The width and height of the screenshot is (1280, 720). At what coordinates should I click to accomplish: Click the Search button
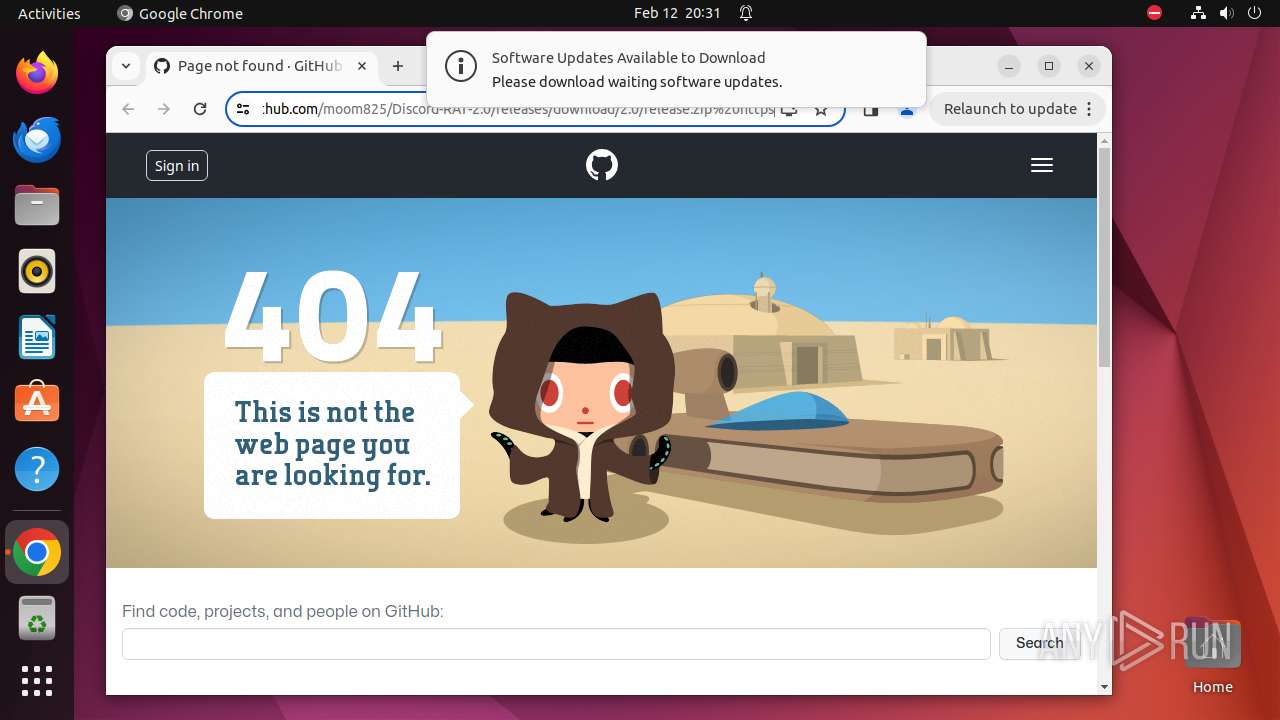[1040, 643]
